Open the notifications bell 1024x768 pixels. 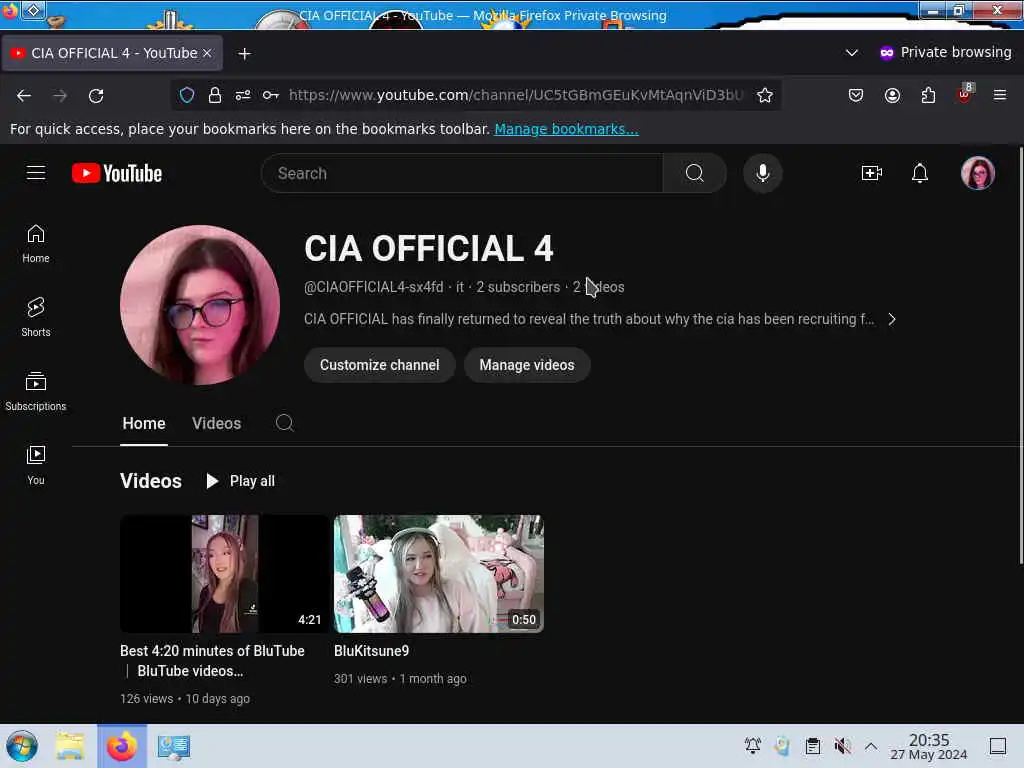coord(920,173)
